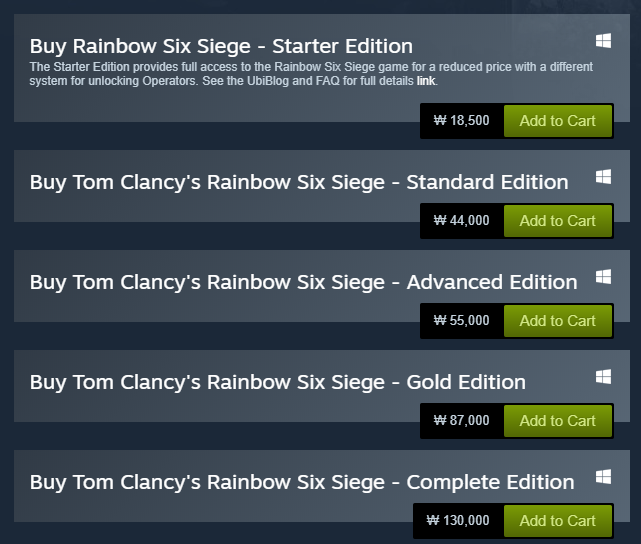Click the ₩ 18,500 price label
Image resolution: width=641 pixels, height=544 pixels.
pyautogui.click(x=462, y=121)
